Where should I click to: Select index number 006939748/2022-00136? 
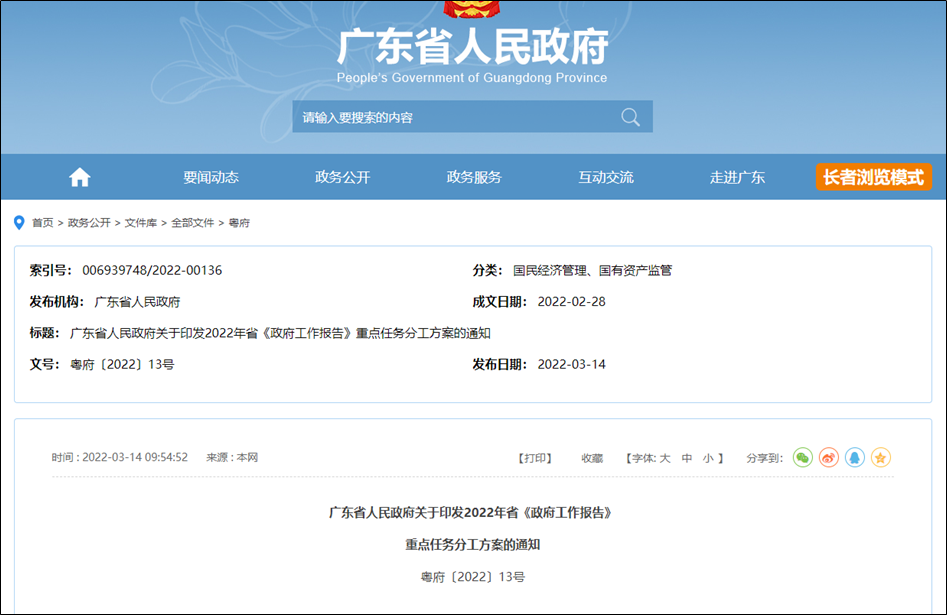tap(152, 270)
